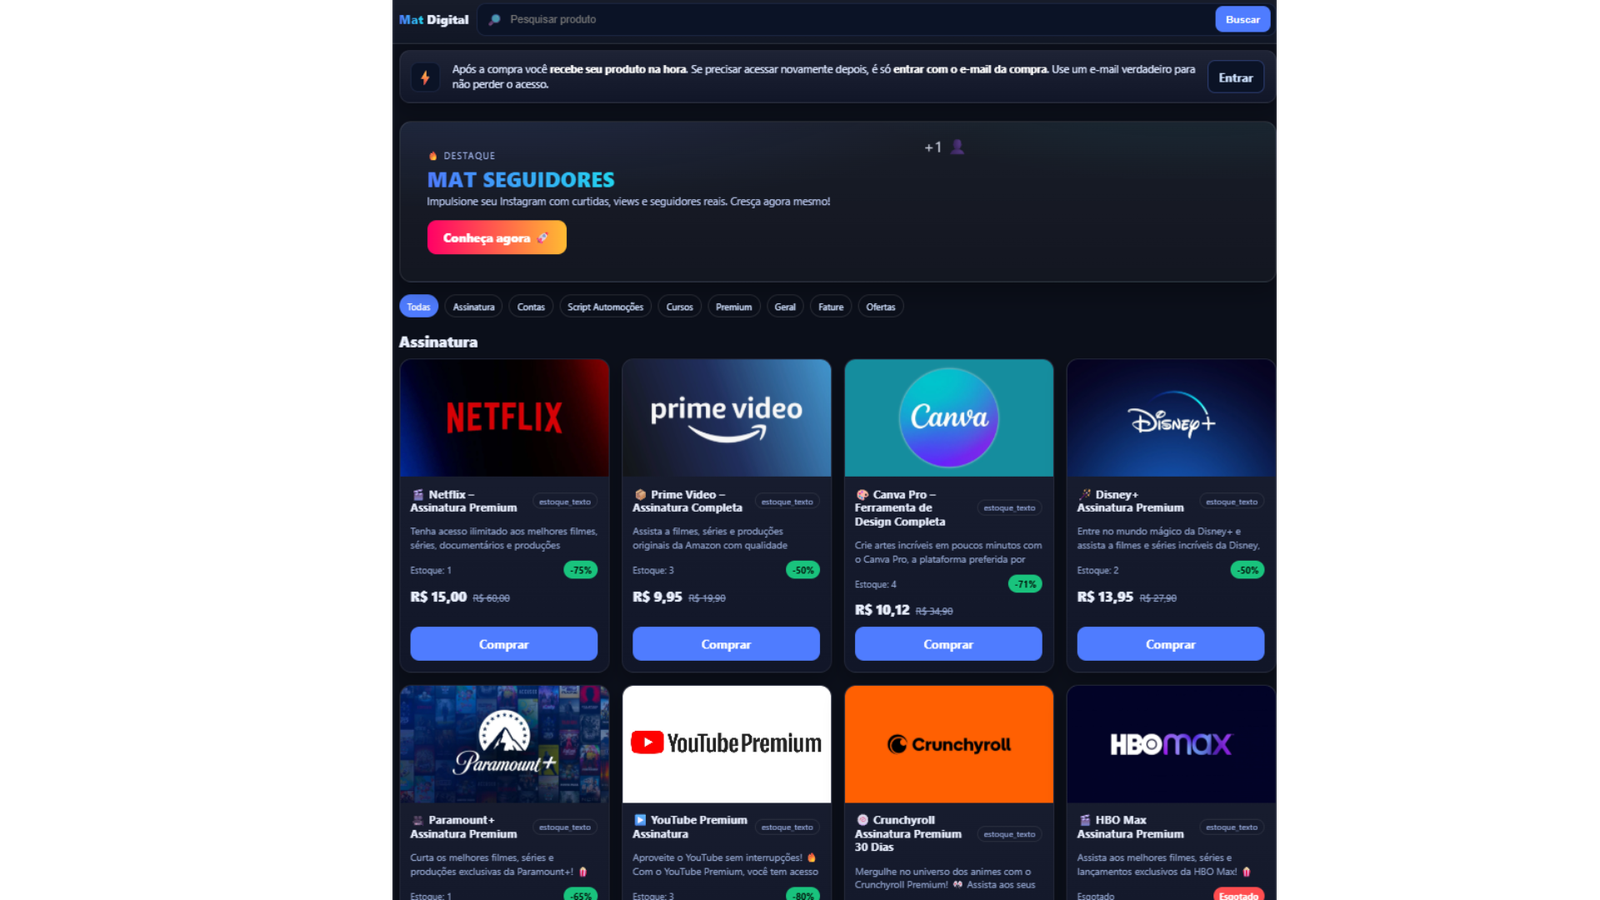Click the search magnifier icon
The width and height of the screenshot is (1600, 900).
click(492, 19)
